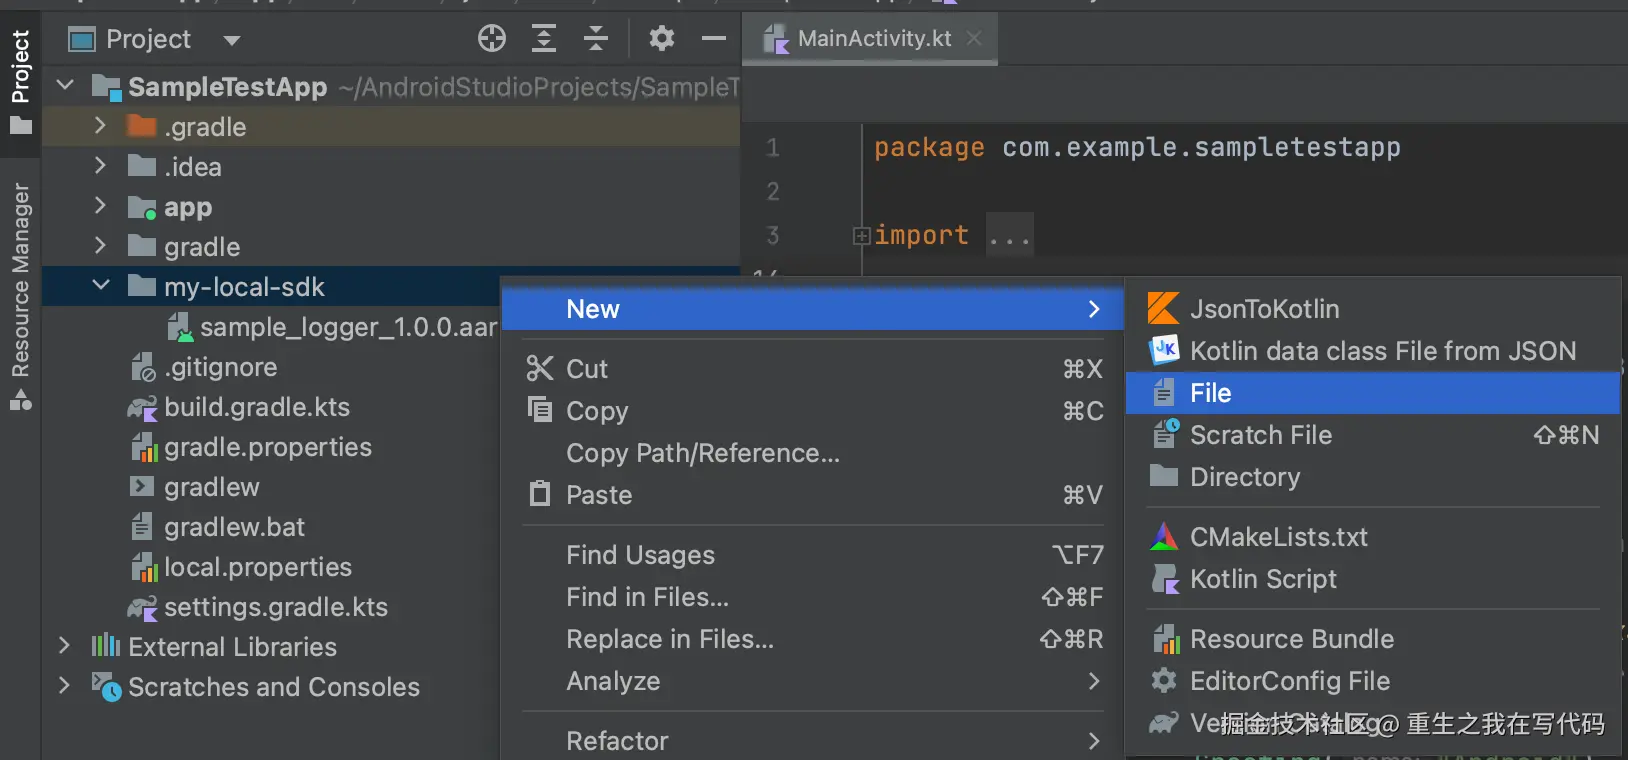The height and width of the screenshot is (760, 1628).
Task: Close the MainActivity.kt editor tab
Action: [974, 38]
